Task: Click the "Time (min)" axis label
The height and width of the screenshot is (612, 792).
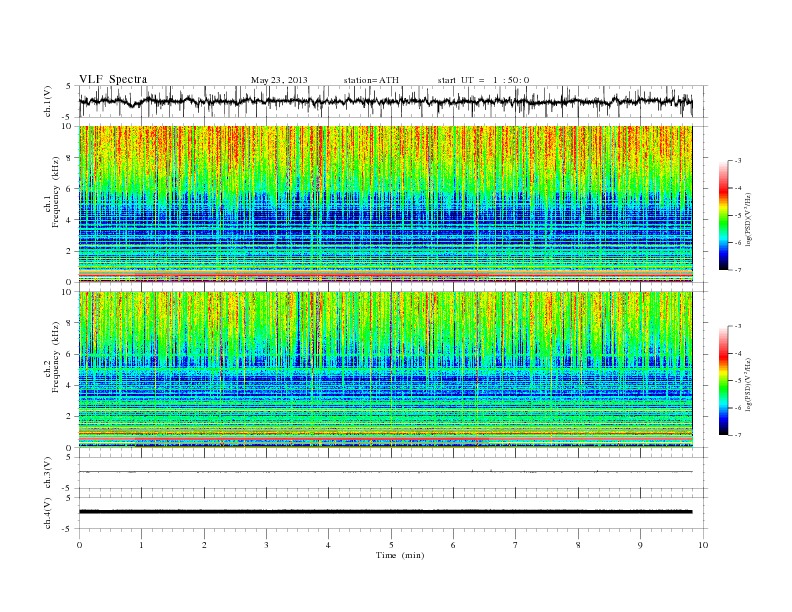Action: 400,555
